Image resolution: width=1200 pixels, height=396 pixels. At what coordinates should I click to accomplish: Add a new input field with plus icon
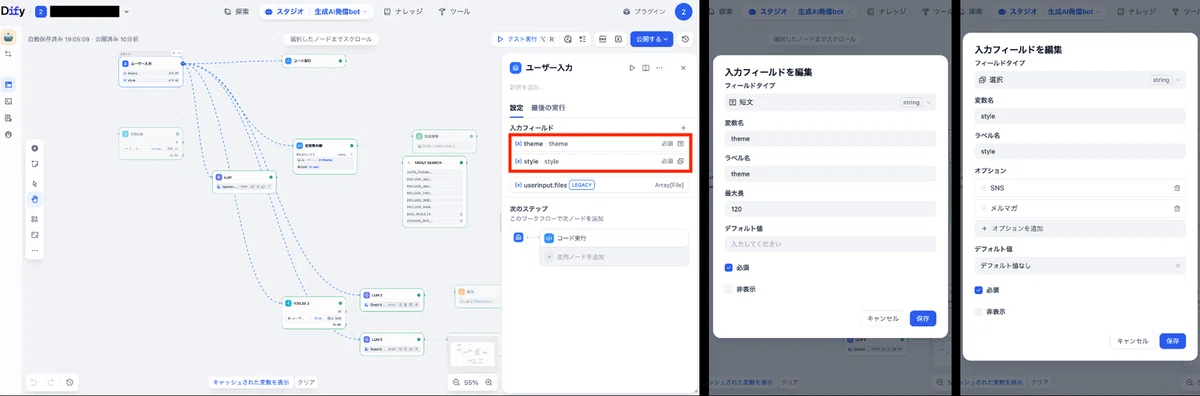coord(683,128)
